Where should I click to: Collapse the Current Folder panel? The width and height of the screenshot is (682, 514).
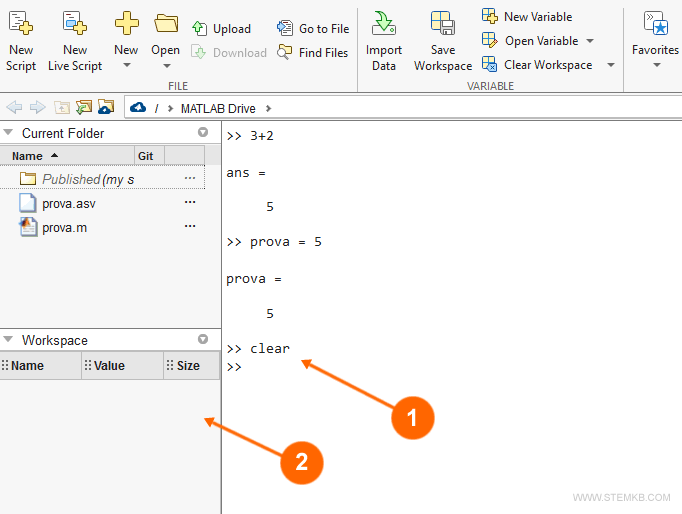9,133
